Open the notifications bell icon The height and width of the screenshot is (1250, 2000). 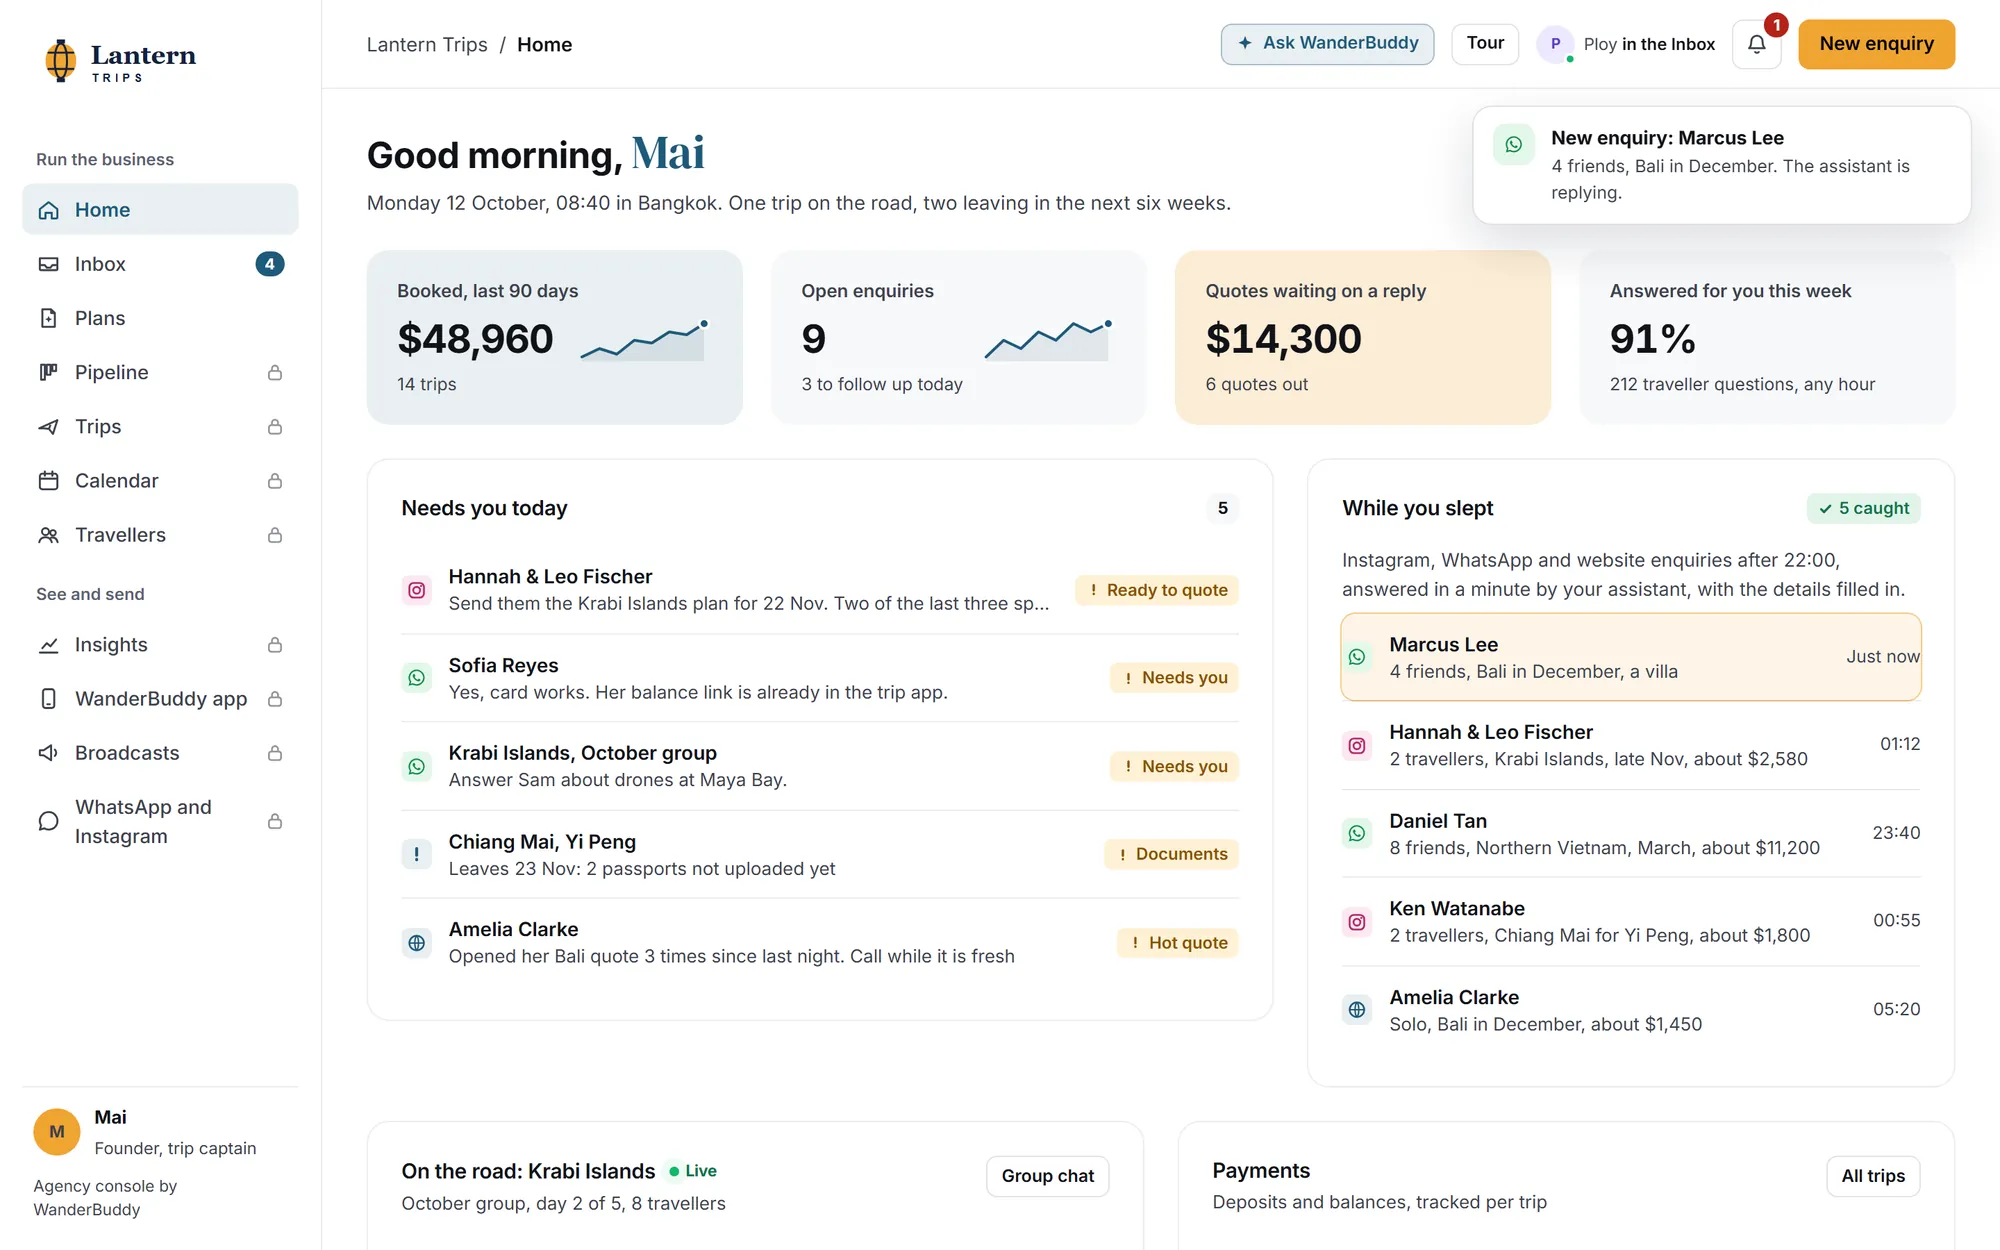tap(1757, 44)
